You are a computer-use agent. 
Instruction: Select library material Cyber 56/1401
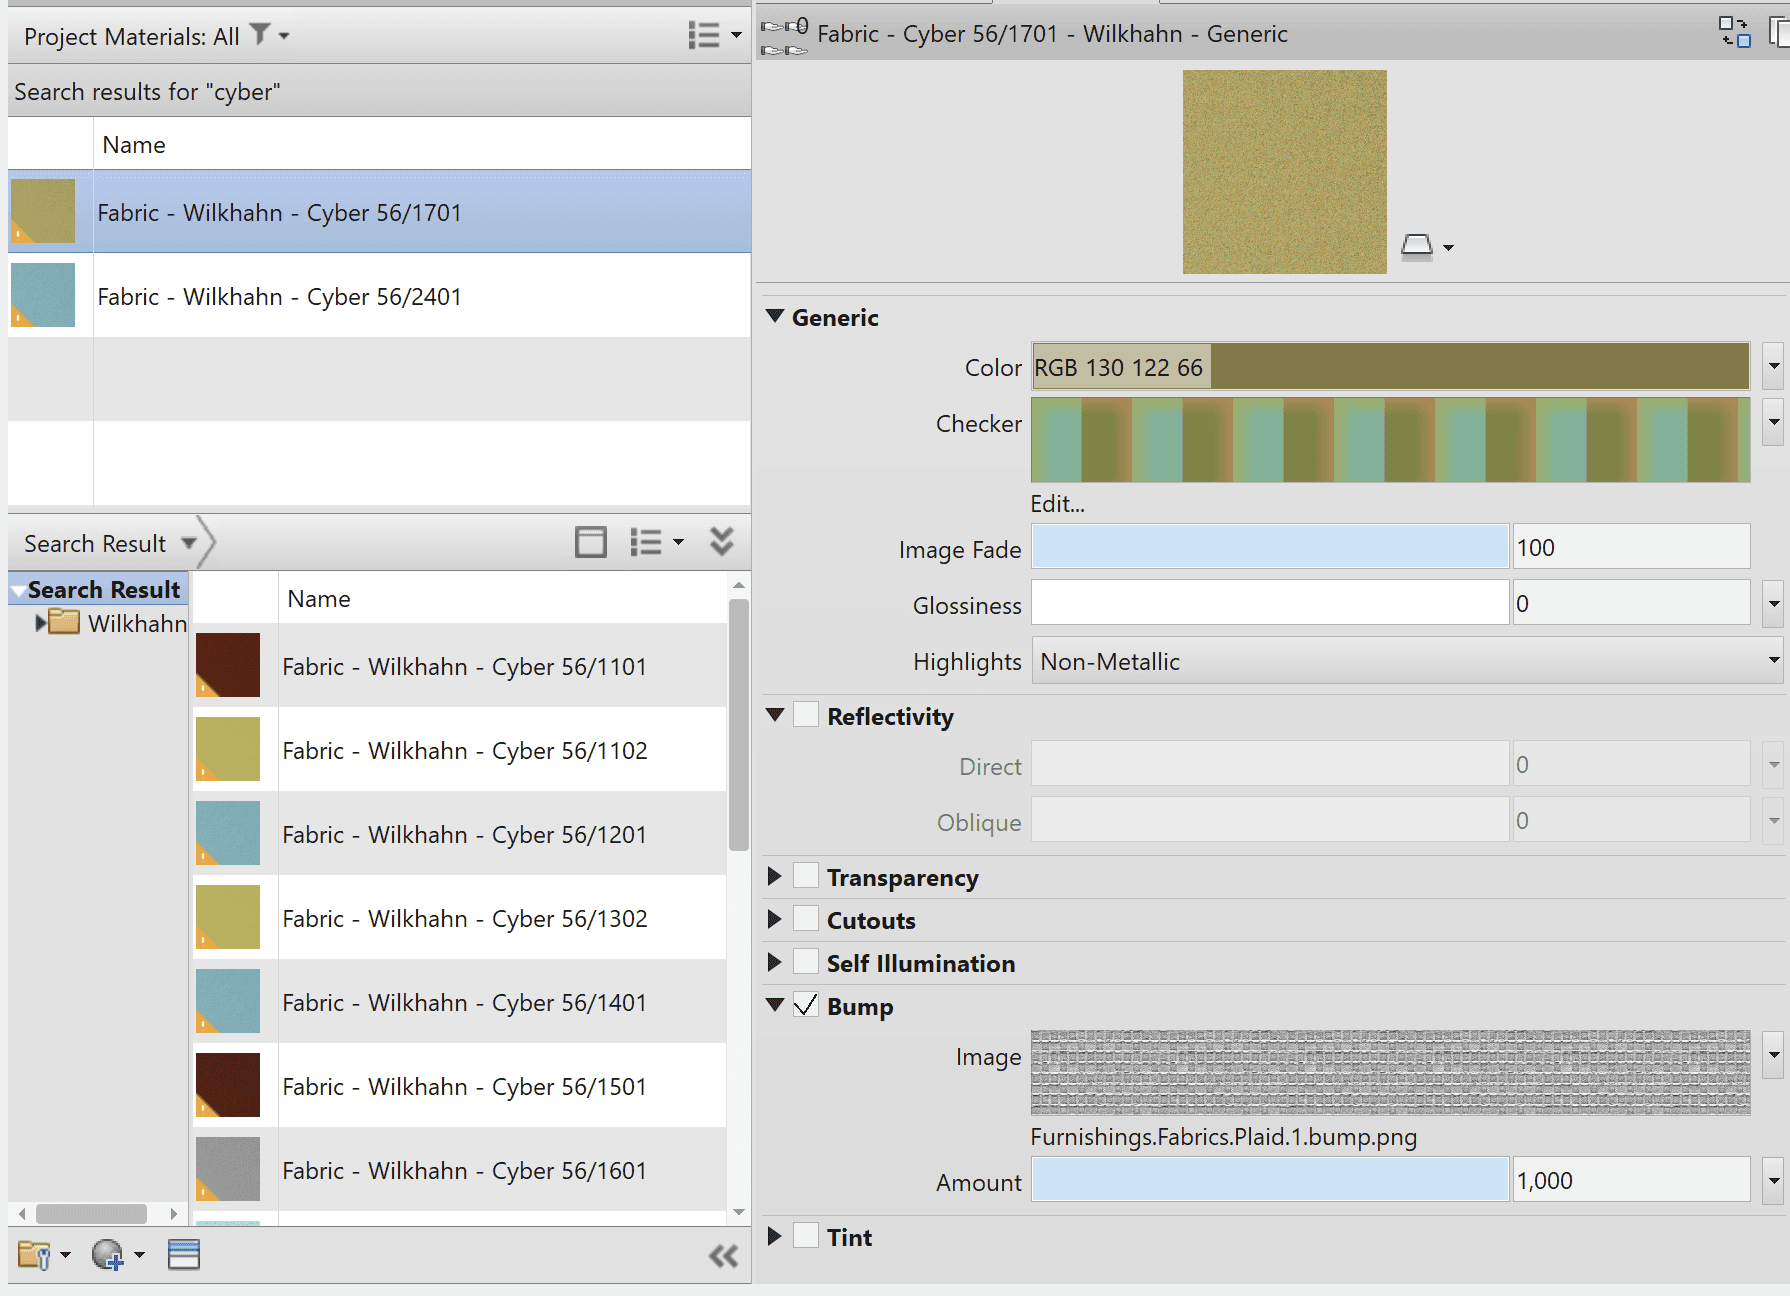(x=460, y=1002)
